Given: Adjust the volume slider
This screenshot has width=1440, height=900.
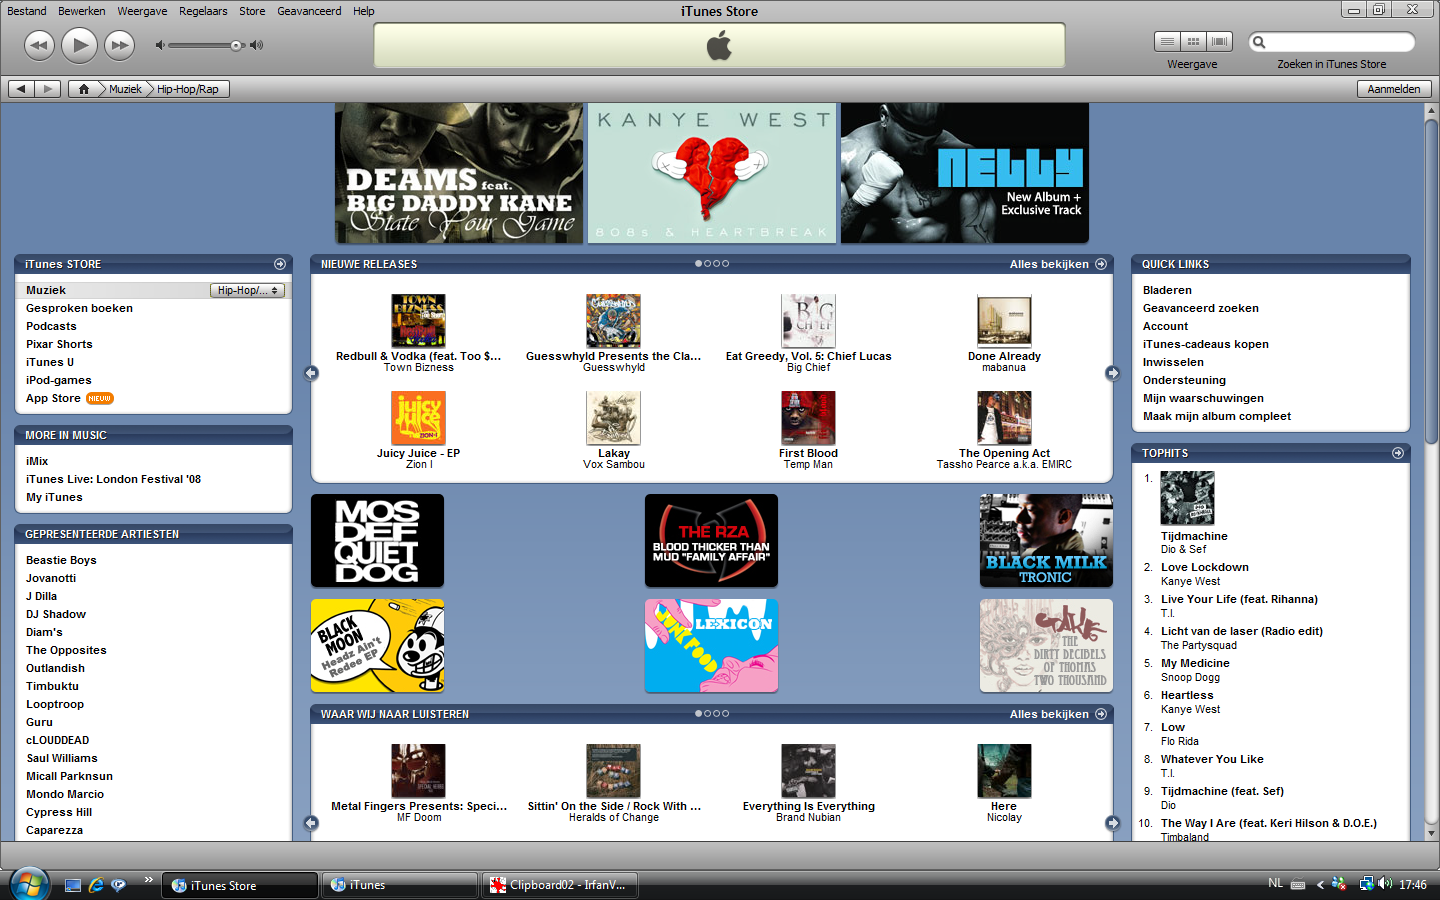Looking at the screenshot, I should pos(236,45).
